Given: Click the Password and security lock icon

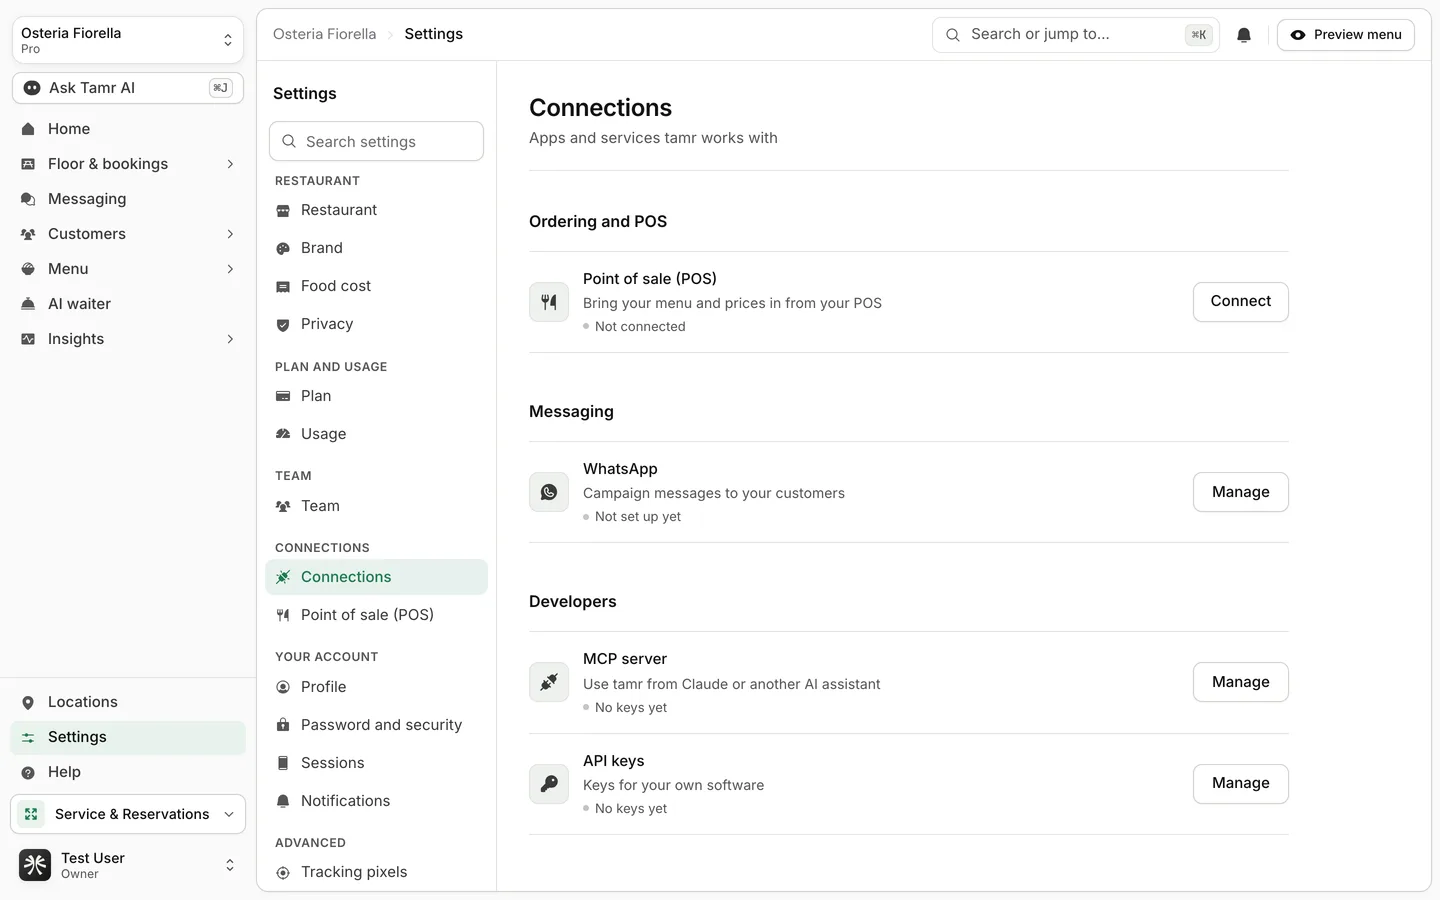Looking at the screenshot, I should 283,725.
